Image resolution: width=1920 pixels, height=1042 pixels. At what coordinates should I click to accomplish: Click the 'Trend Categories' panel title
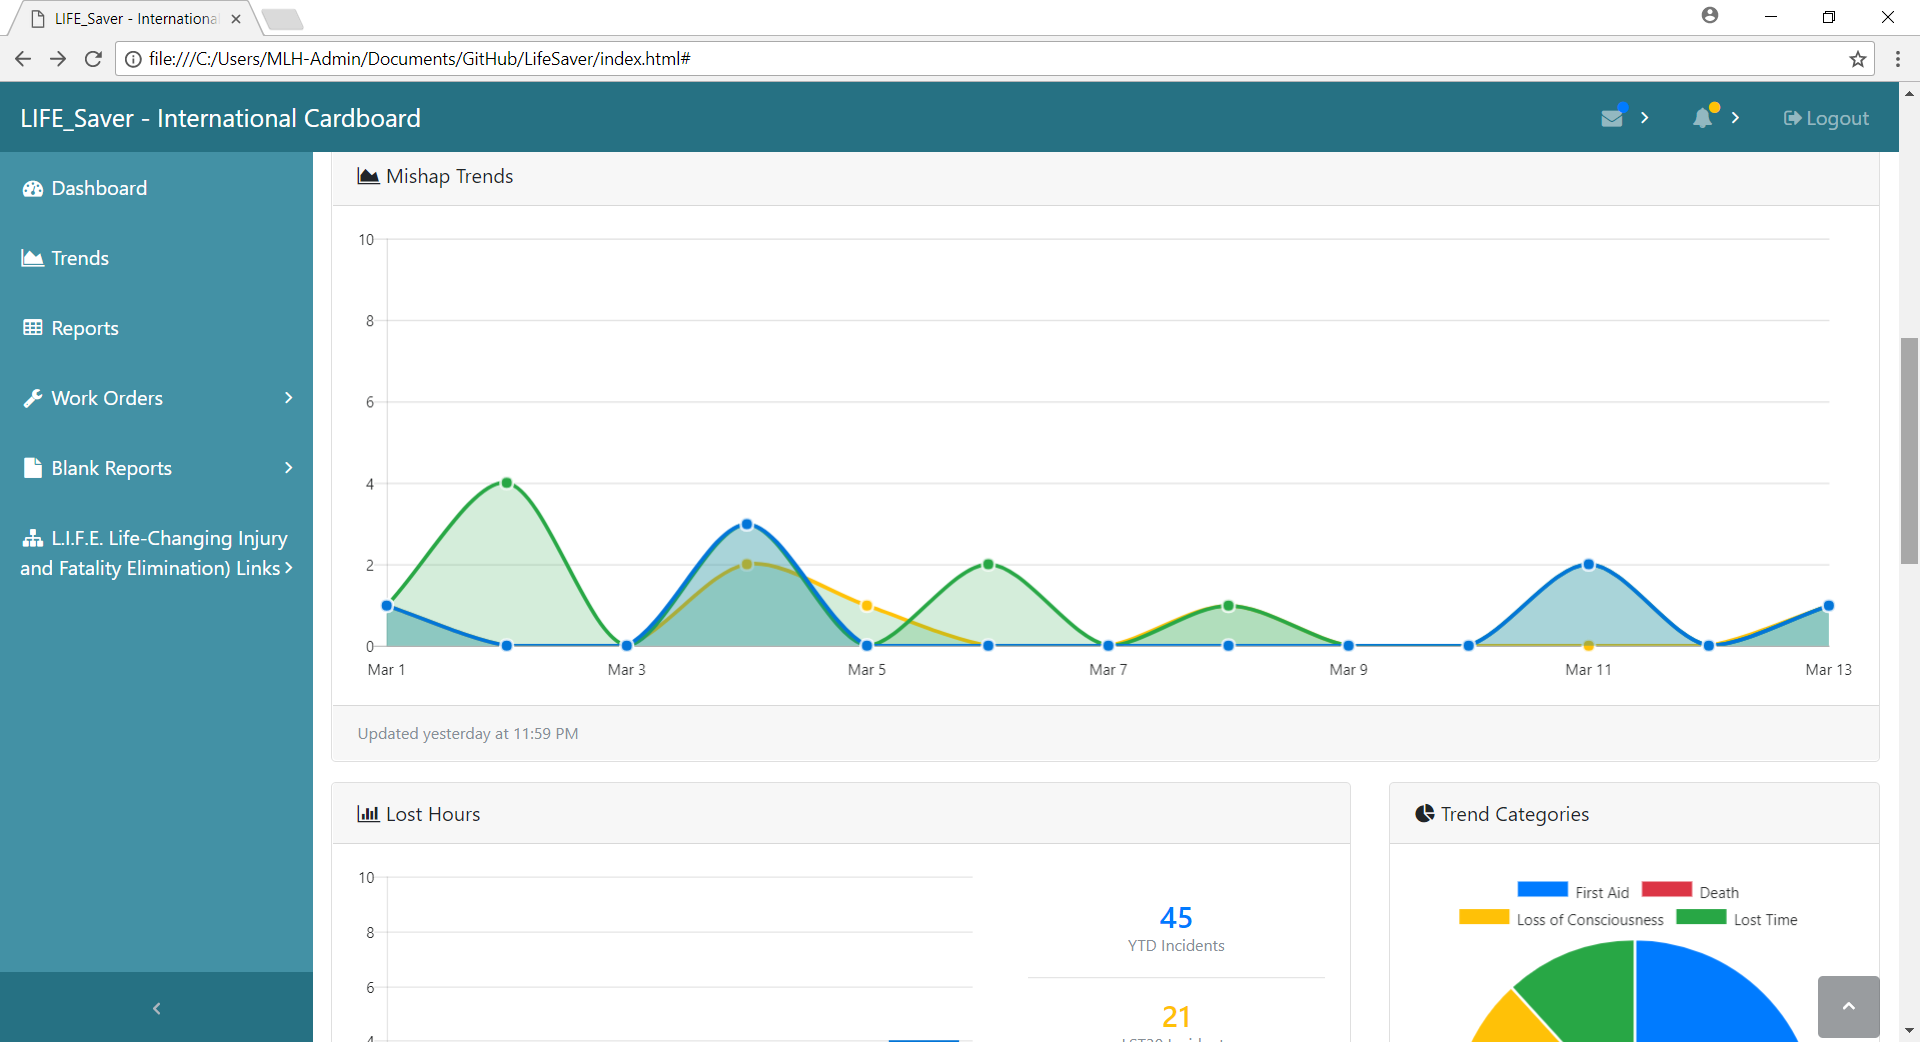[x=1515, y=814]
